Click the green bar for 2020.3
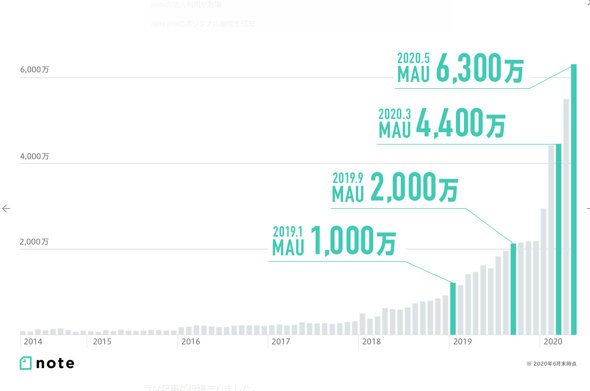Image resolution: width=590 pixels, height=391 pixels. pos(558,239)
